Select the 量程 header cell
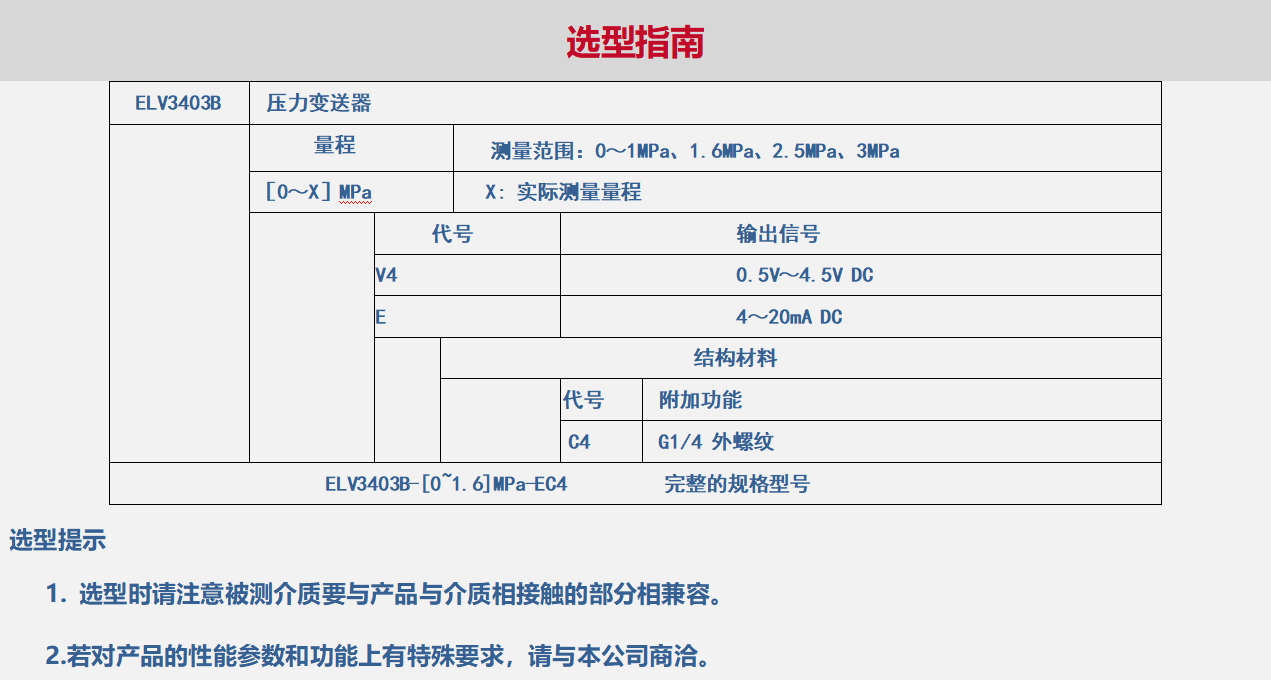 point(335,146)
